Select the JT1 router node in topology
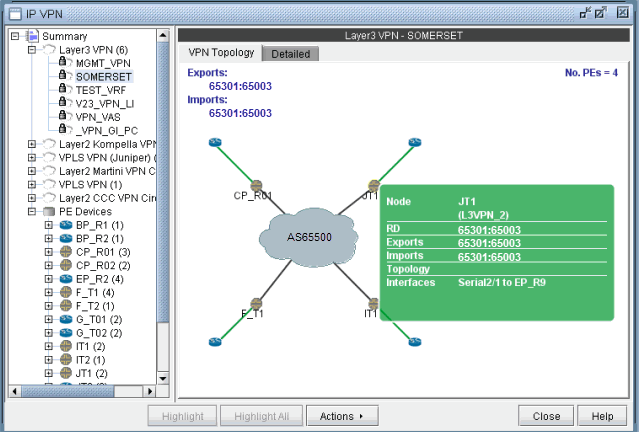Image resolution: width=639 pixels, height=432 pixels. click(373, 185)
